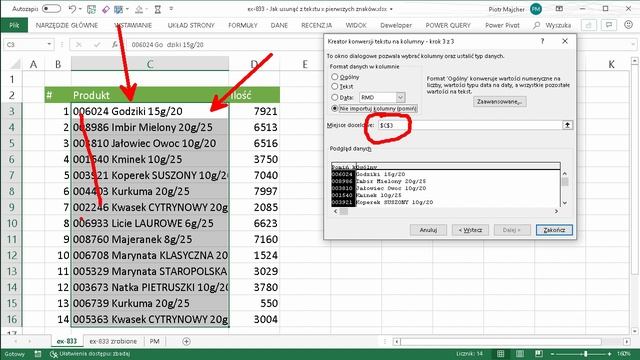
Task: Click preview scroll up arrow
Action: coord(565,174)
